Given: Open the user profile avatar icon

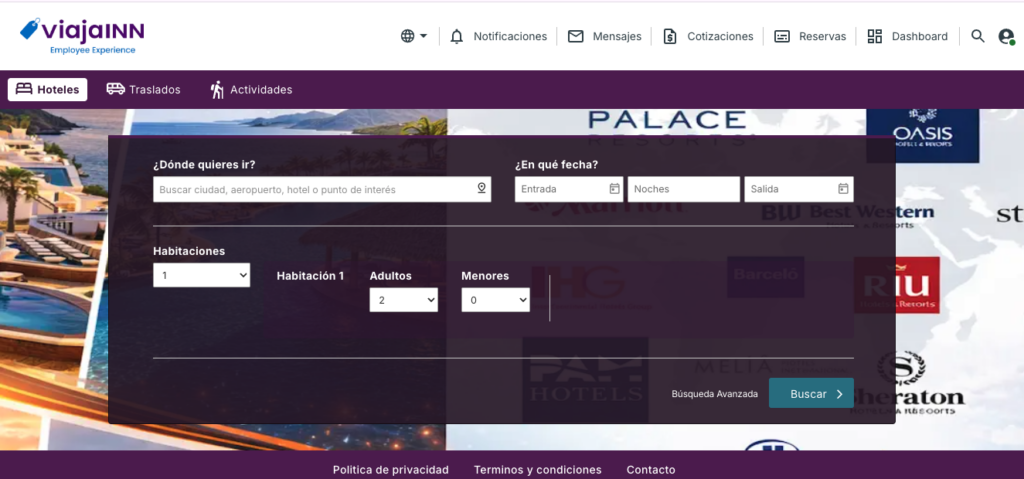Looking at the screenshot, I should (1006, 37).
